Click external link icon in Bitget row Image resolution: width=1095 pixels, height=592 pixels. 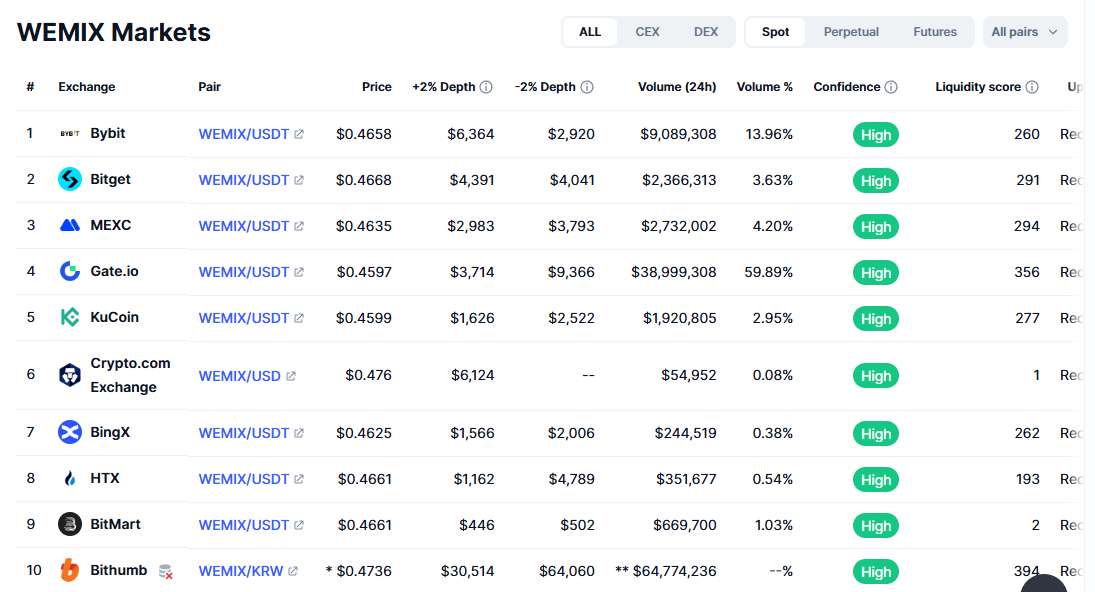[299, 180]
